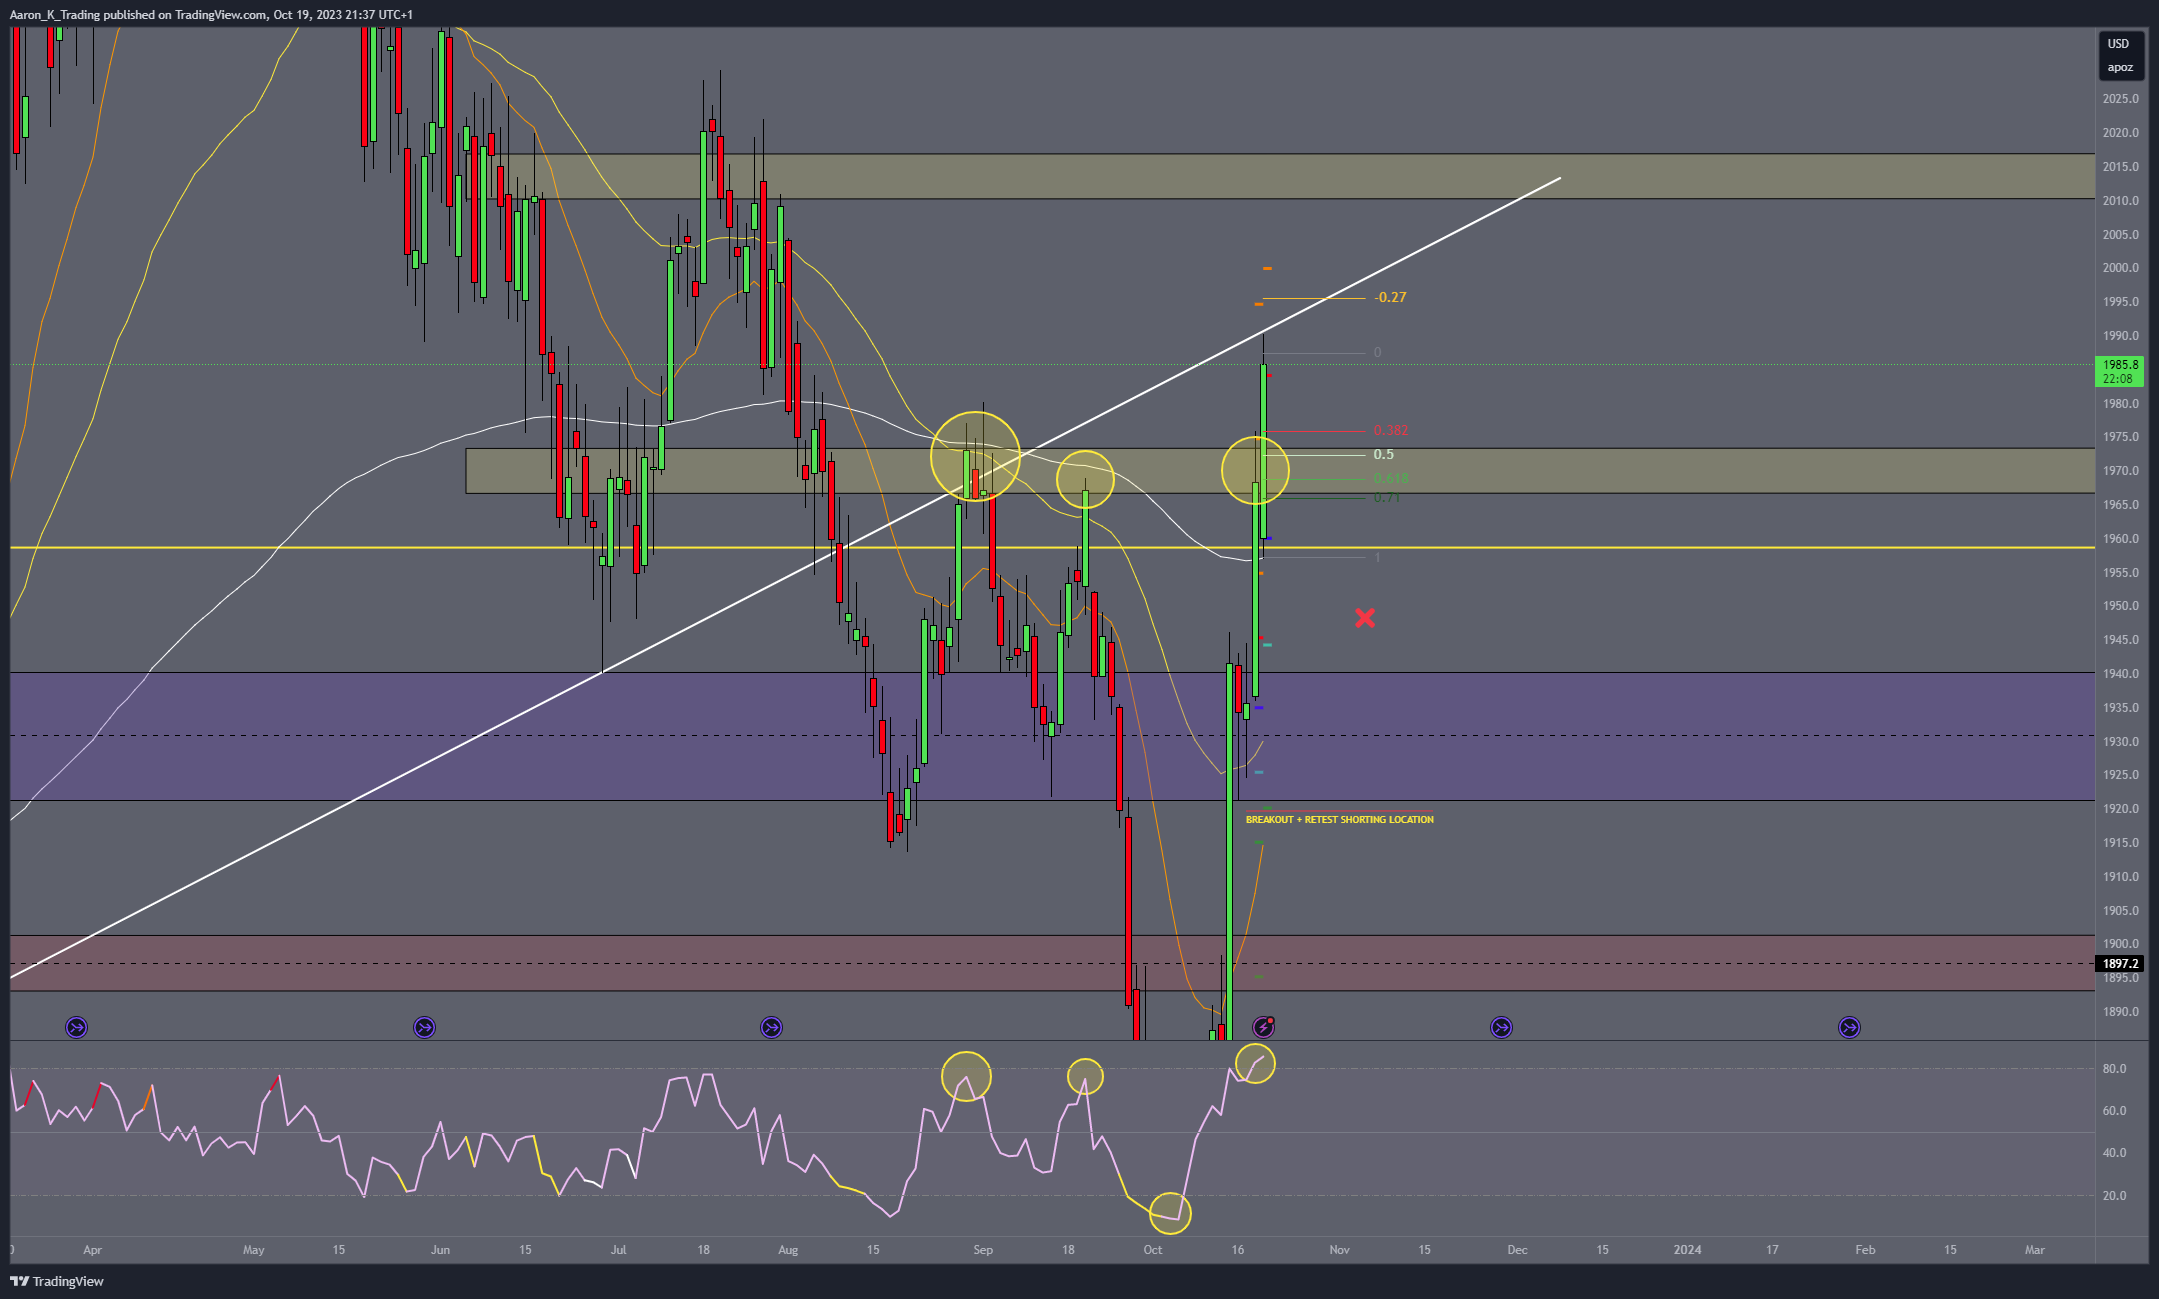The image size is (2159, 1299).
Task: Click the RSI 80.0 axis label
Action: click(2114, 1069)
